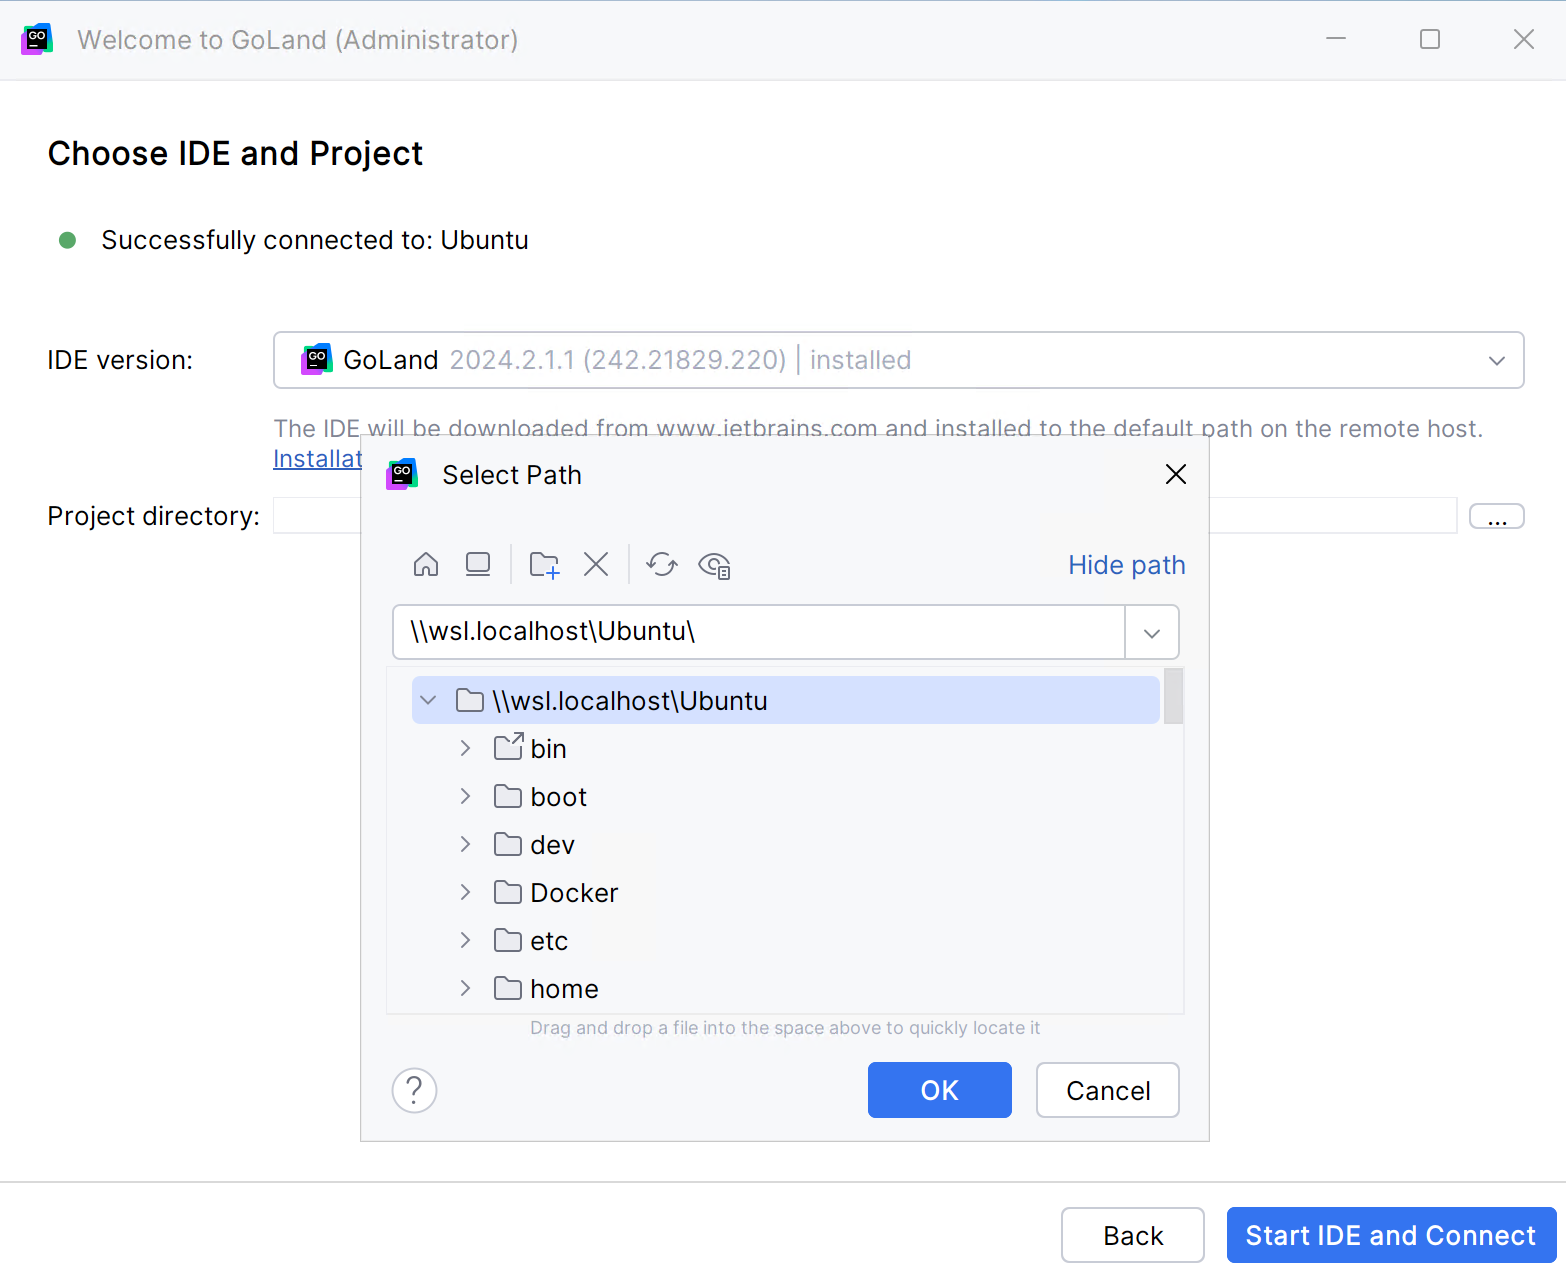Click the bin symlink folder icon

coord(509,747)
